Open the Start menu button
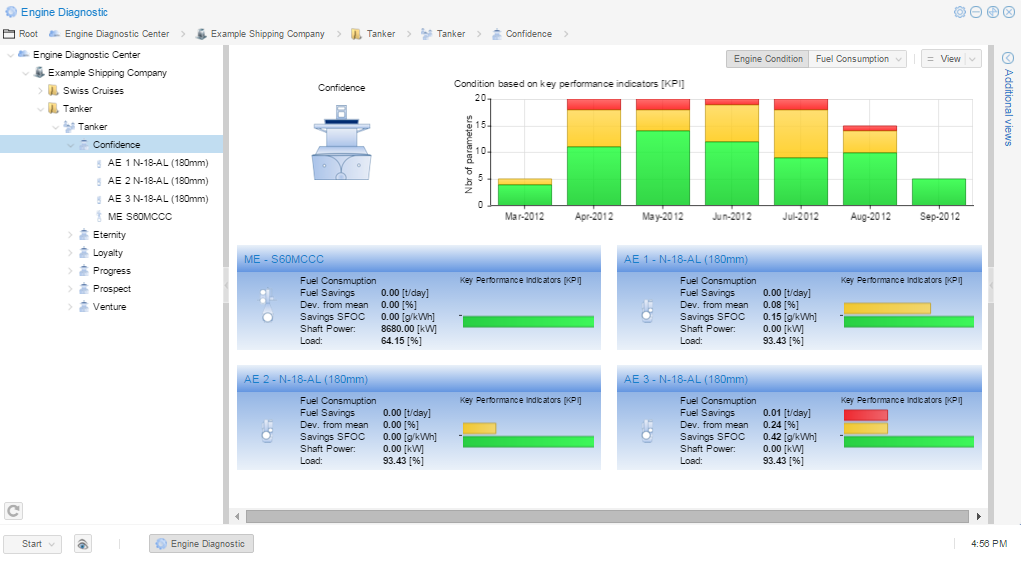The height and width of the screenshot is (561, 1021). point(33,544)
